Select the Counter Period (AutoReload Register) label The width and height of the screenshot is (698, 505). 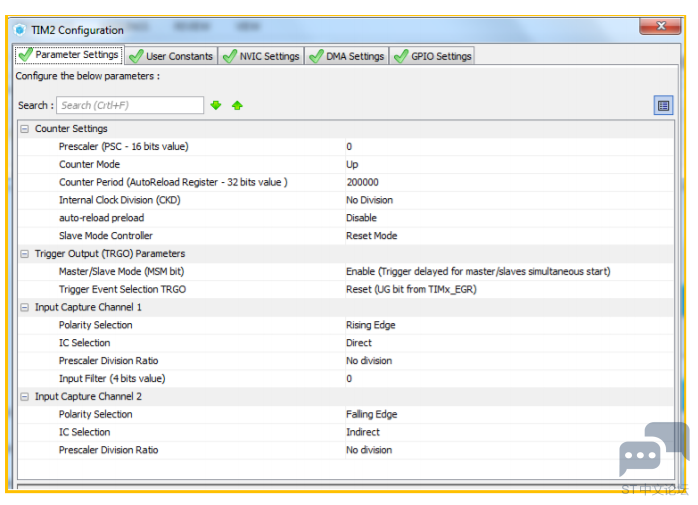(173, 182)
